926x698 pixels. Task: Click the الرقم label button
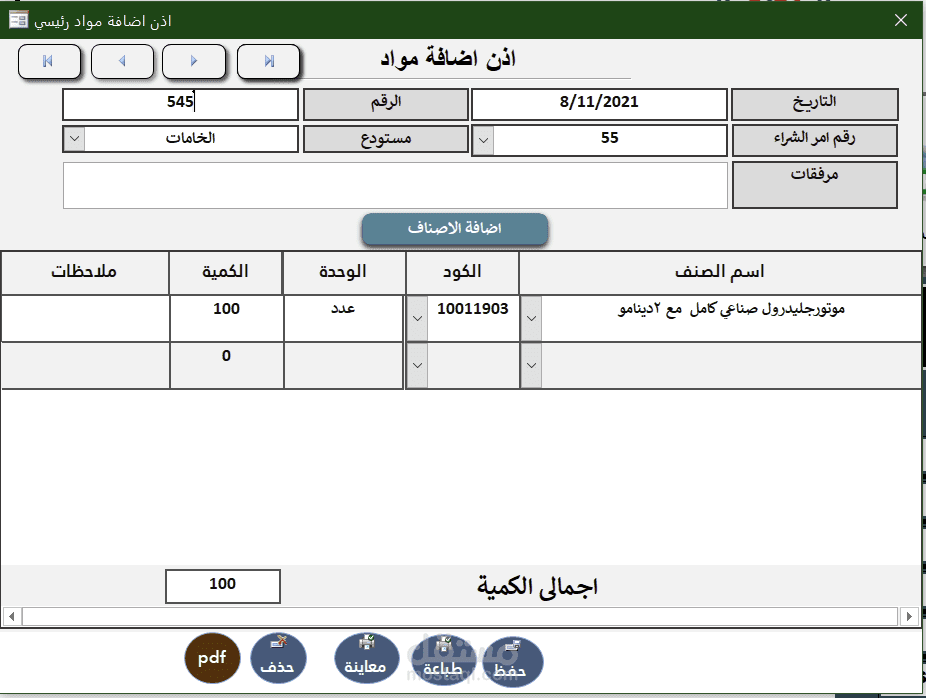[x=386, y=105]
